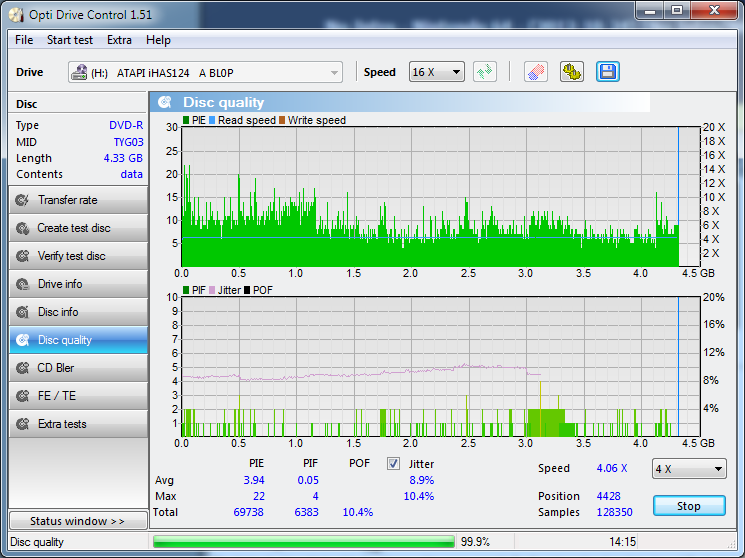Click the 99.9% progress percentage
The height and width of the screenshot is (558, 745).
click(x=475, y=542)
